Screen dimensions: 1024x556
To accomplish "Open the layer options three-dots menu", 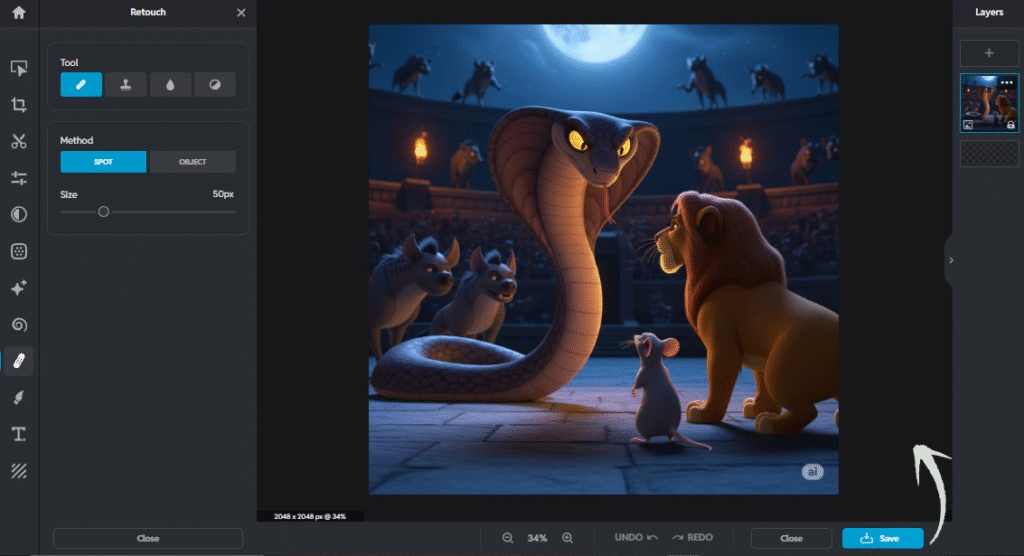I will point(1006,83).
